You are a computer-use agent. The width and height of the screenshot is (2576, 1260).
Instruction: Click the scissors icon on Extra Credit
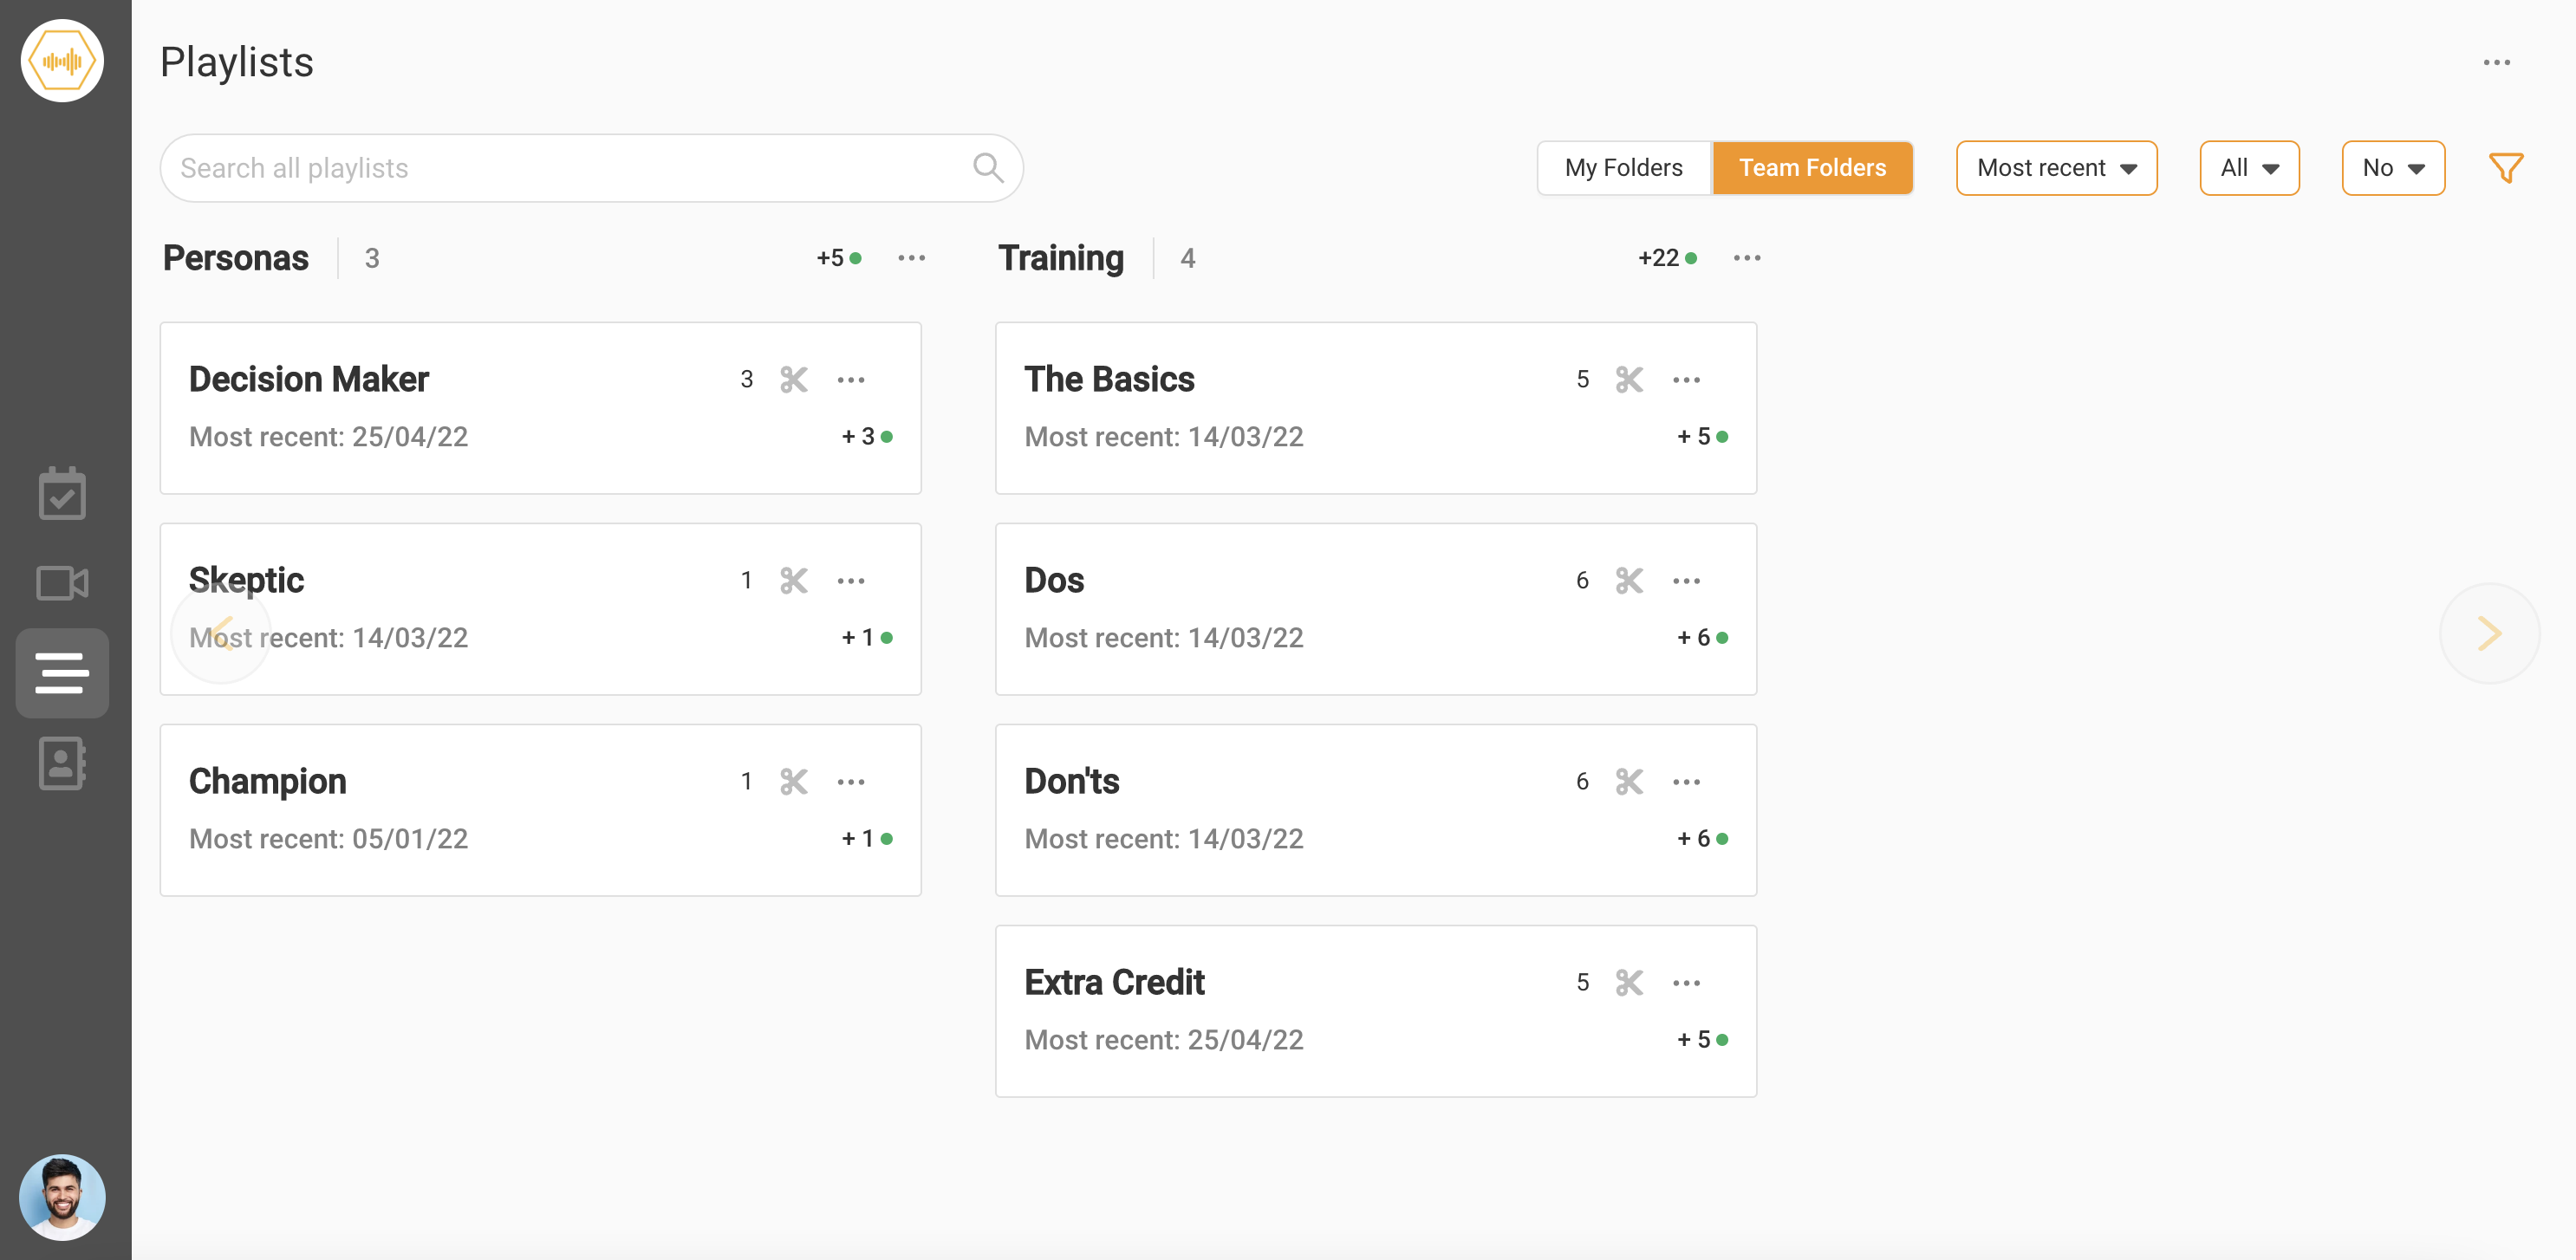(x=1628, y=982)
